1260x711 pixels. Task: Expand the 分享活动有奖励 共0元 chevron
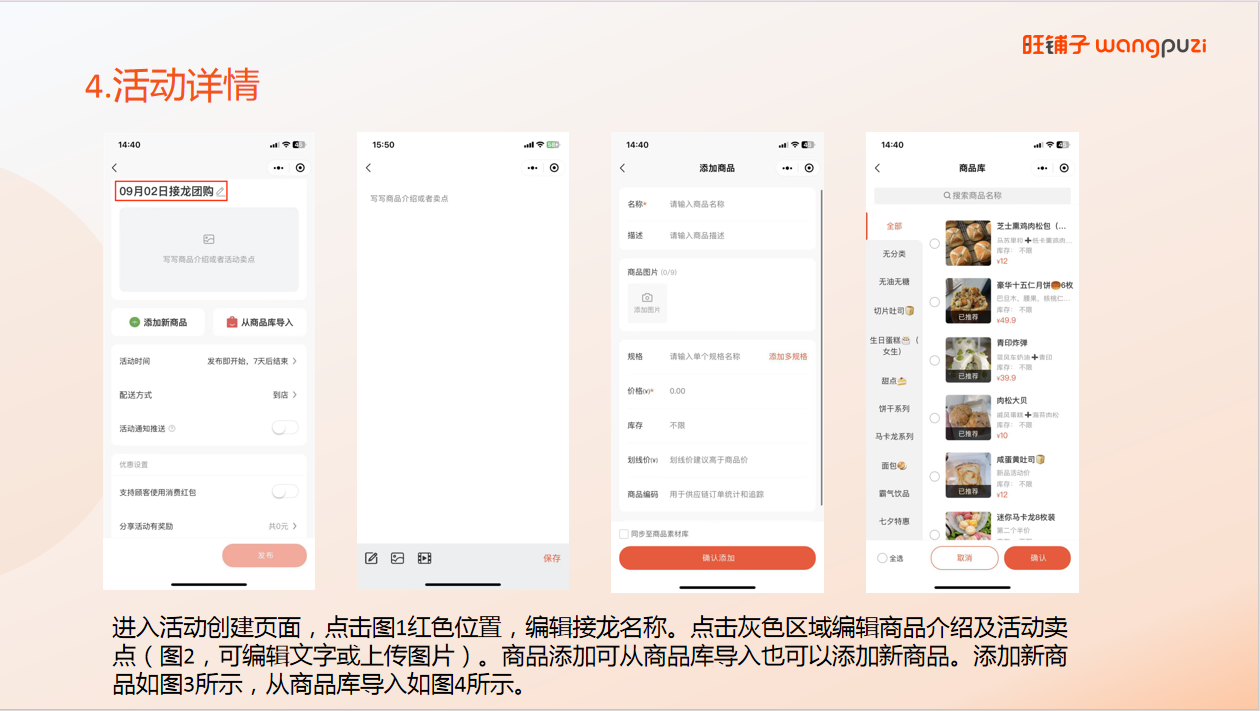pos(295,526)
